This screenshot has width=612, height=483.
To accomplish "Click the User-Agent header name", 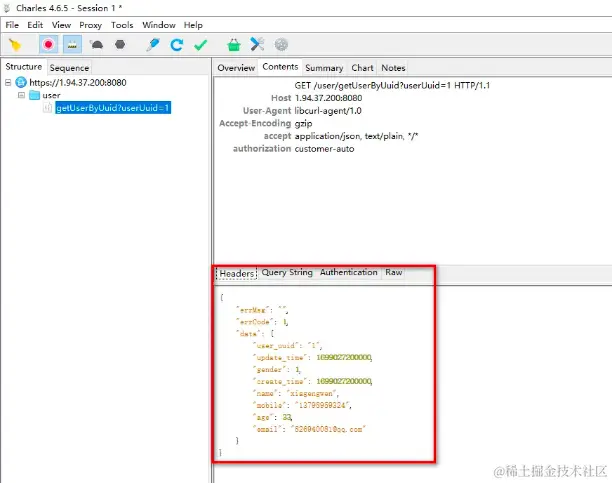I will (x=267, y=111).
